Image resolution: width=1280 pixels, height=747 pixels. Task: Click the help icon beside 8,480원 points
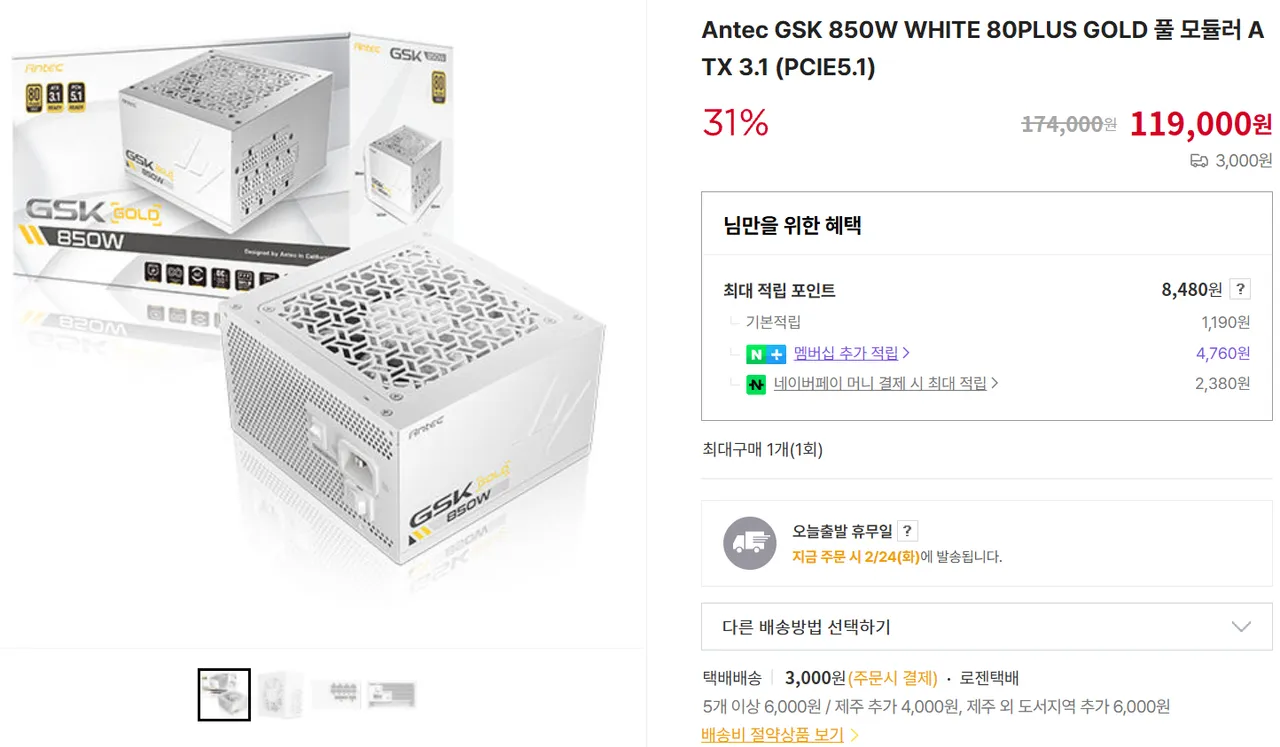point(1240,290)
